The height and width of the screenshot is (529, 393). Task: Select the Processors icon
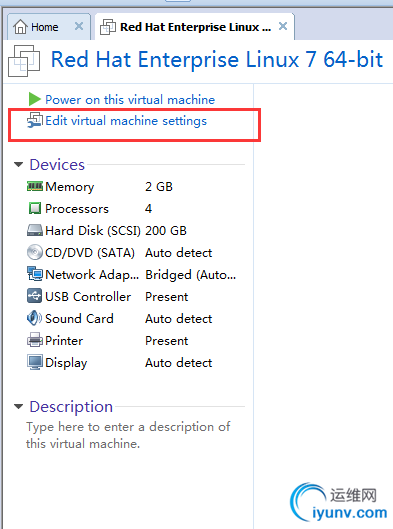(x=35, y=208)
